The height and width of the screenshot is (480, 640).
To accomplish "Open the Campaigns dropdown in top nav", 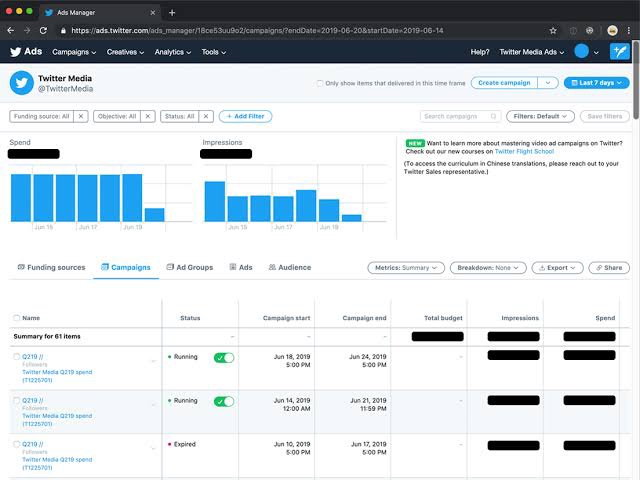I will (x=74, y=52).
